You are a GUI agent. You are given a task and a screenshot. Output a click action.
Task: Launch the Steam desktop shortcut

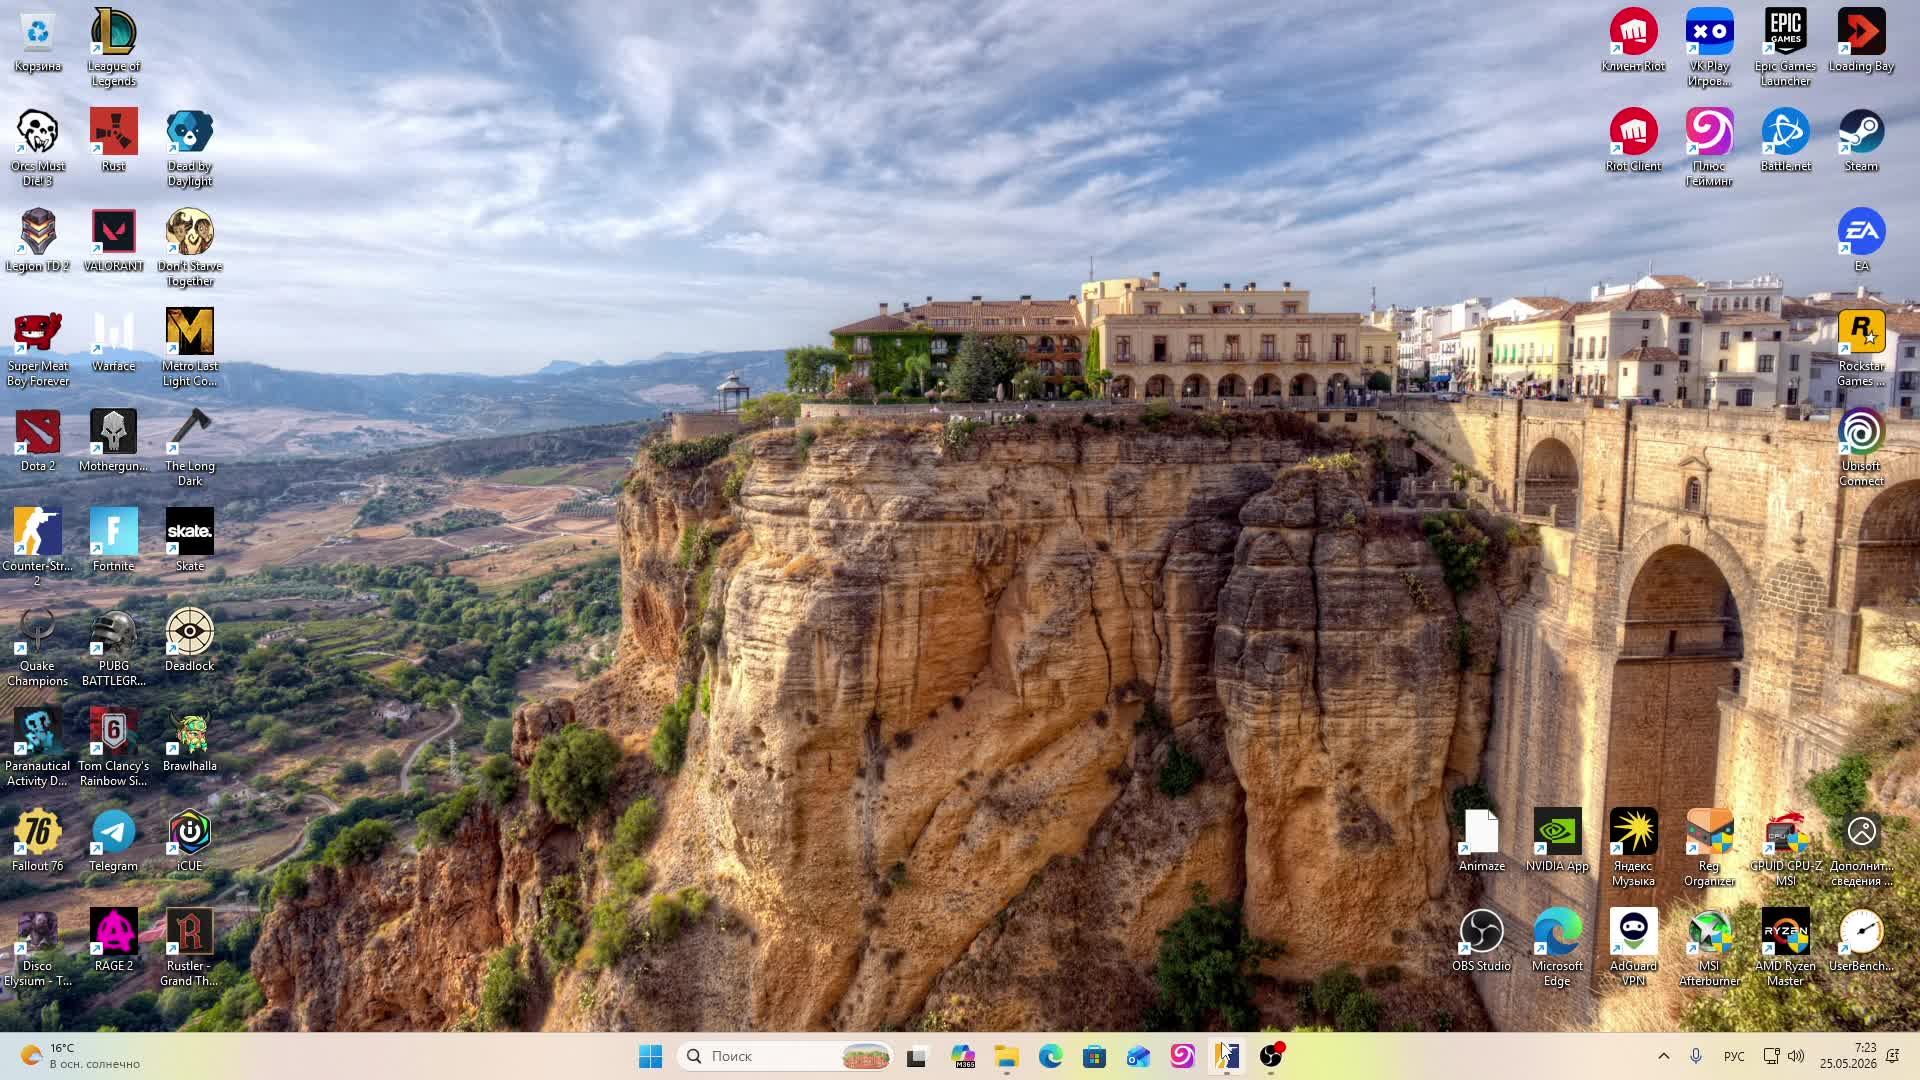click(1862, 141)
